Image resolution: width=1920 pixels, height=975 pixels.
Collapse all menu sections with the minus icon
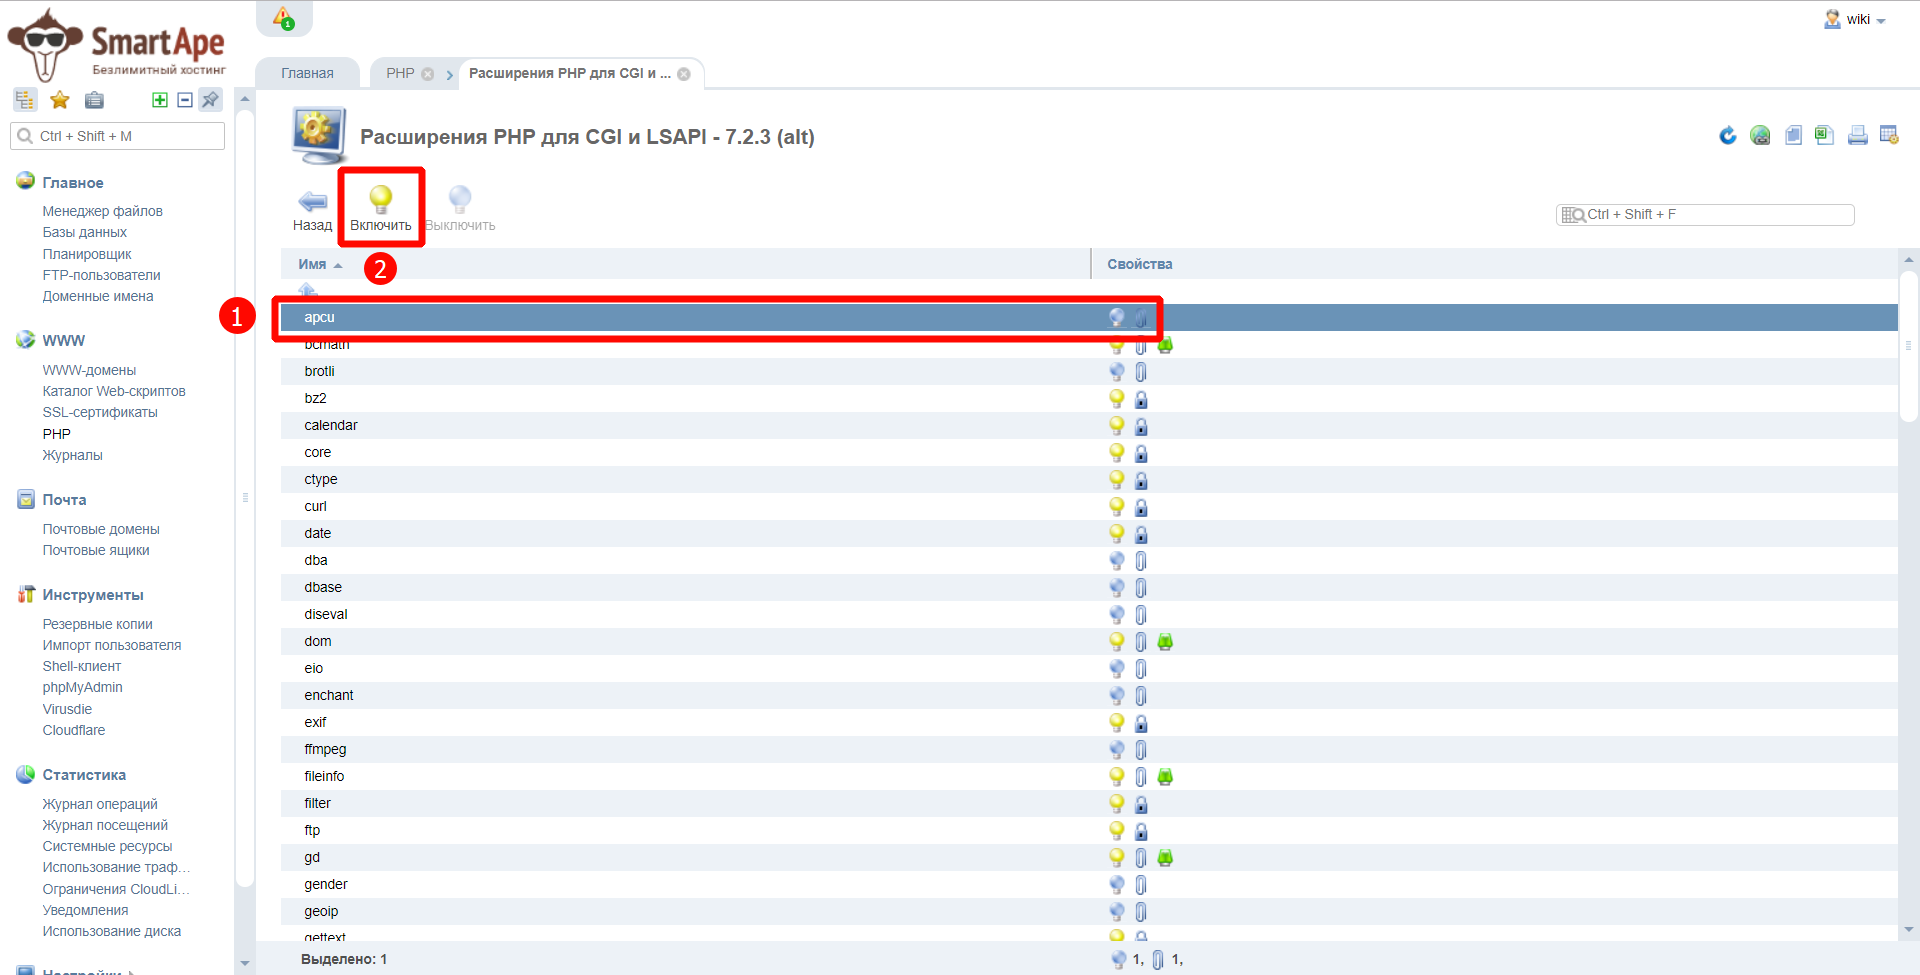point(185,100)
